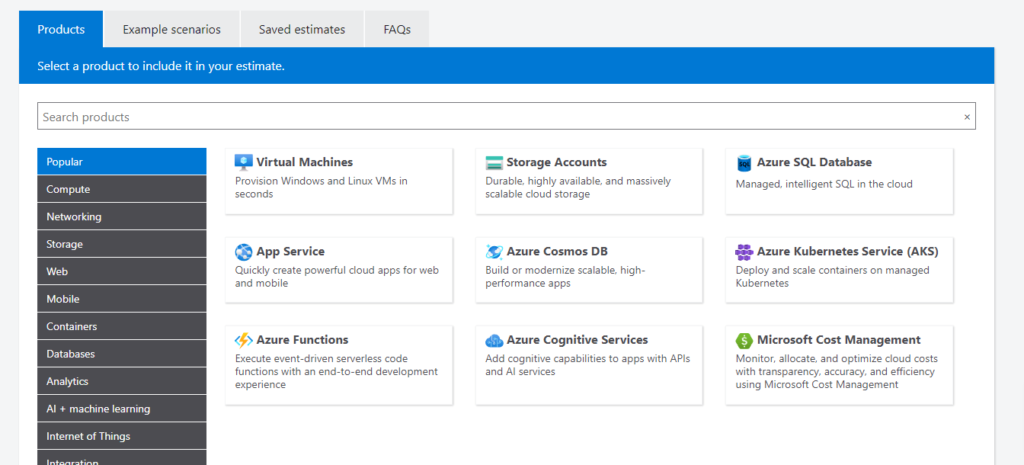This screenshot has height=465, width=1024.
Task: Click the Azure Functions lightning icon
Action: pyautogui.click(x=243, y=340)
